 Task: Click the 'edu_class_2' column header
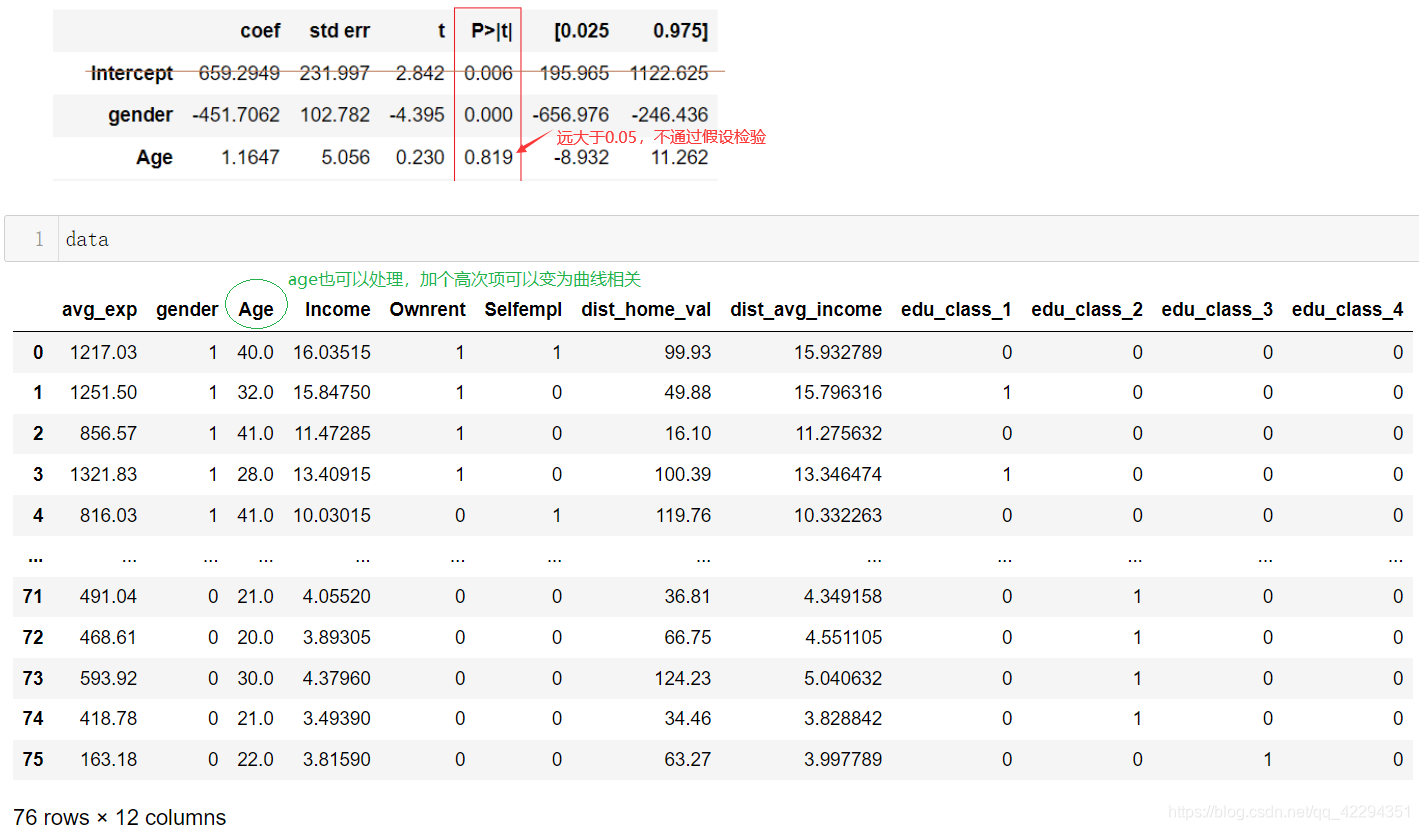(1087, 310)
